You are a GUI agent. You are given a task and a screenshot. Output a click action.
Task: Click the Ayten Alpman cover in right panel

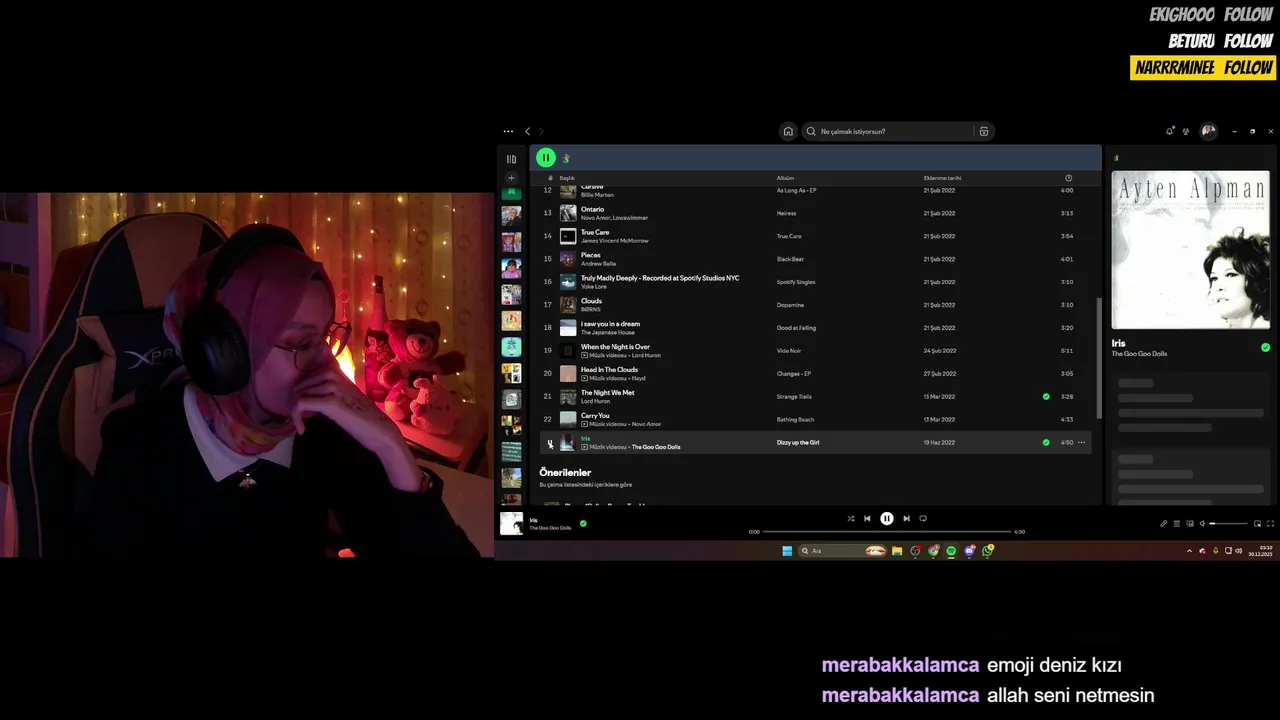point(1191,249)
